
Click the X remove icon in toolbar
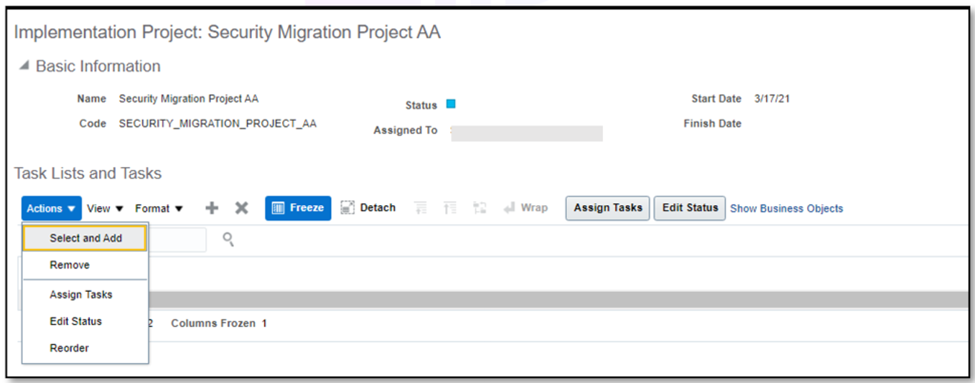(x=241, y=208)
